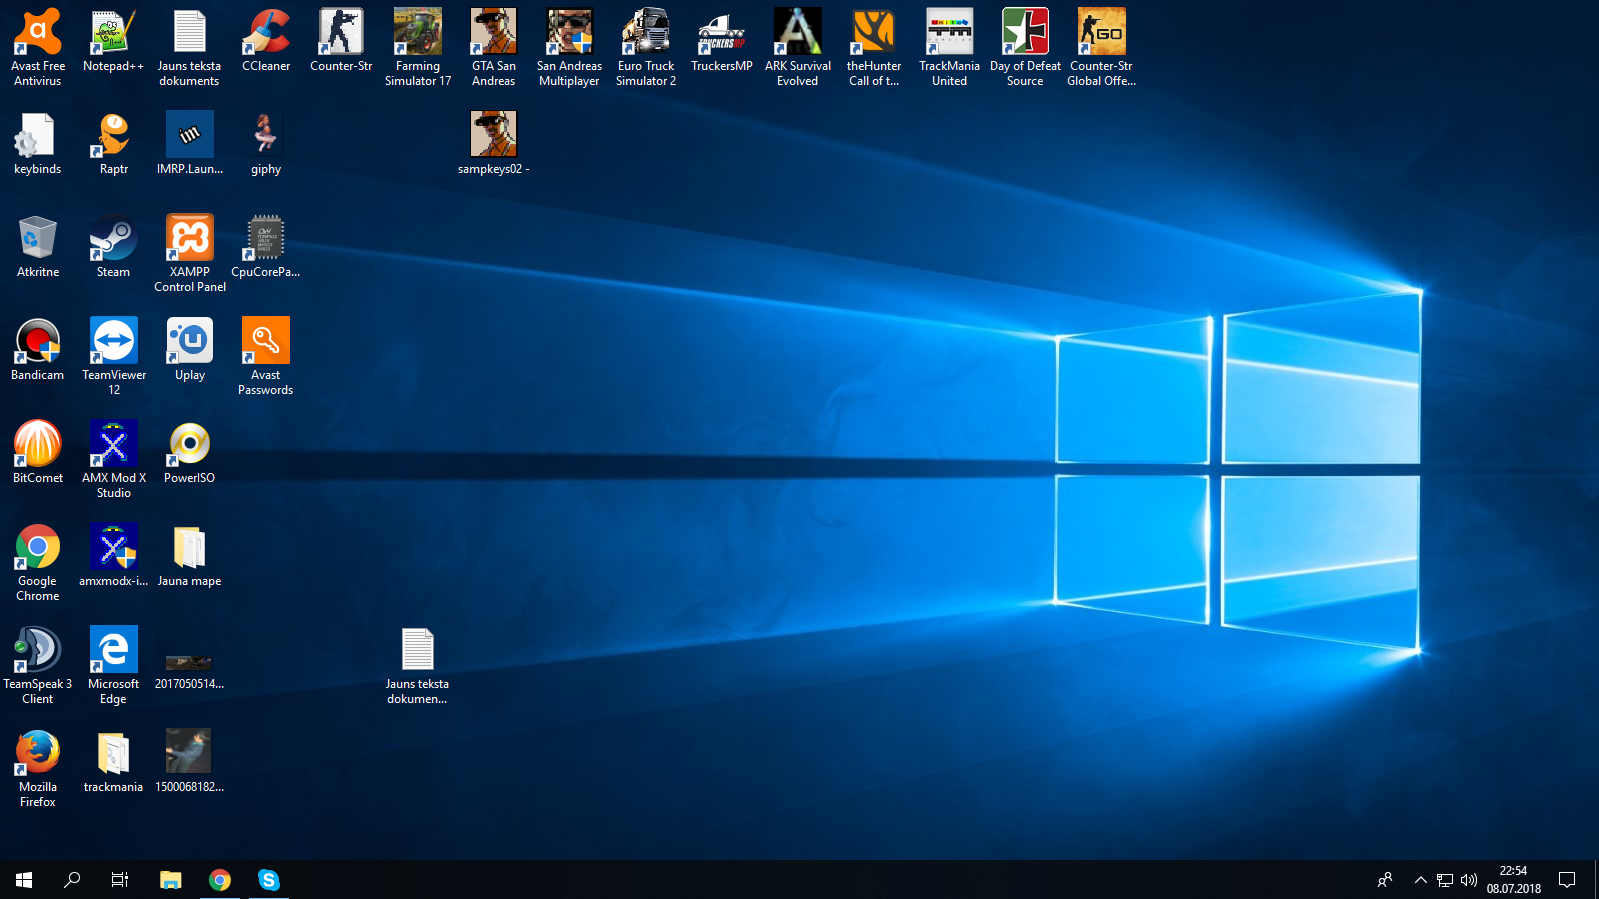Viewport: 1599px width, 899px height.
Task: Open BitComet desktop shortcut
Action: [x=38, y=452]
